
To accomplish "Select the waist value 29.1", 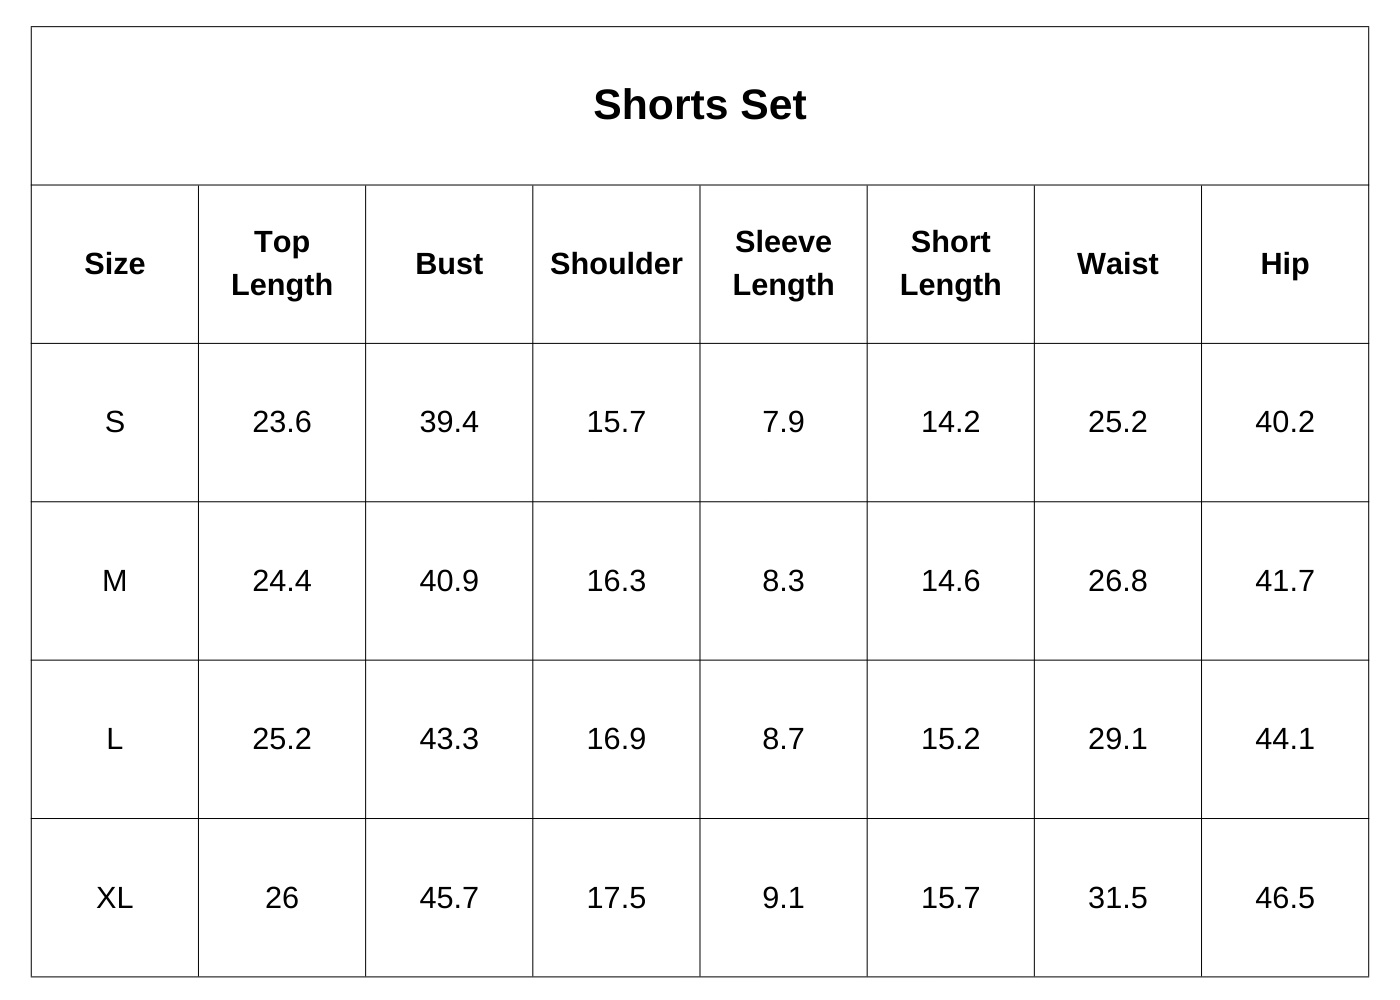I will coord(1117,739).
